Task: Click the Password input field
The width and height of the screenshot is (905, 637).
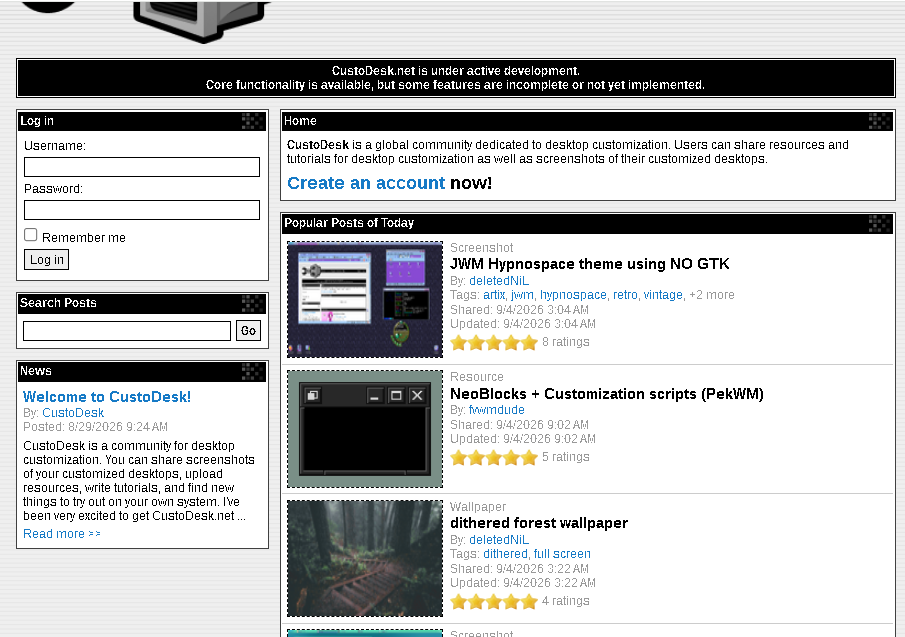Action: (x=142, y=209)
